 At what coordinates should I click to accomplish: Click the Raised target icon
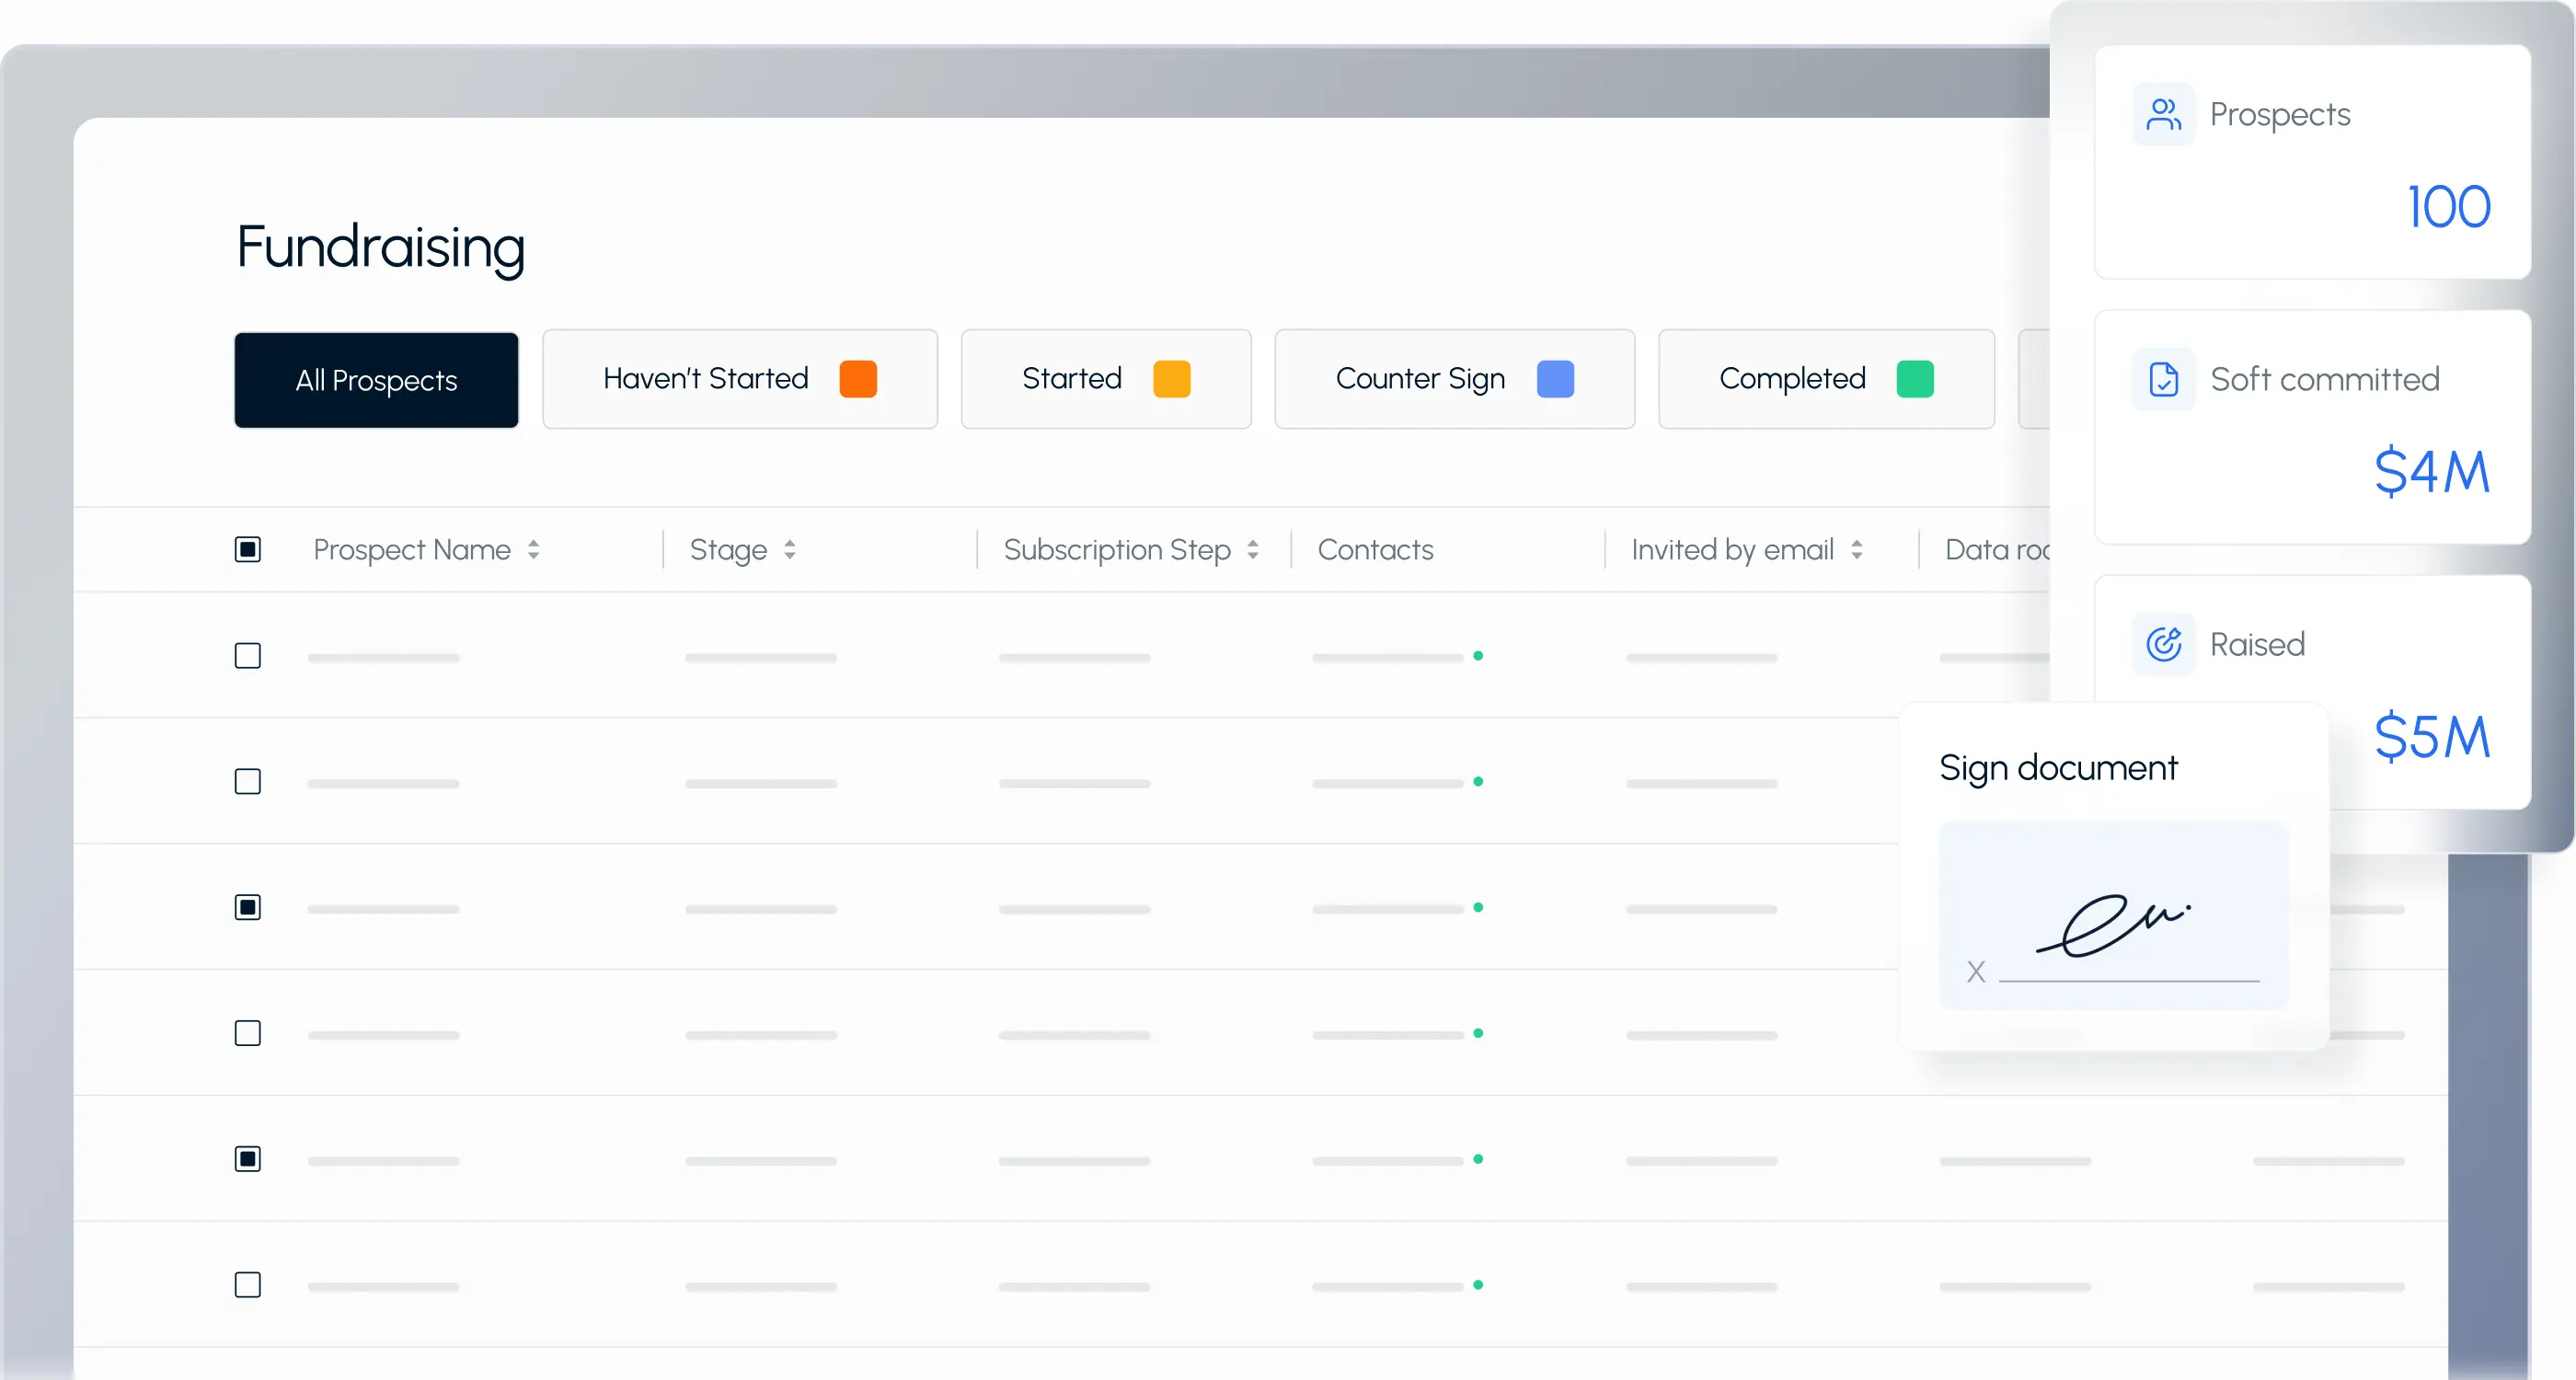(x=2163, y=644)
